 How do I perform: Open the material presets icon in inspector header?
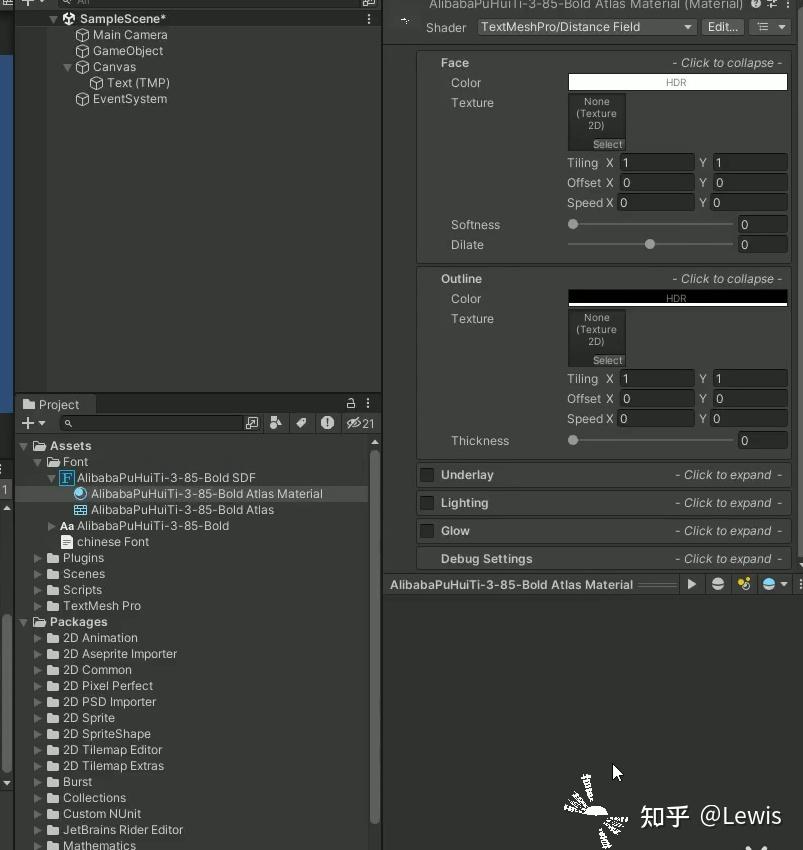coord(772,6)
